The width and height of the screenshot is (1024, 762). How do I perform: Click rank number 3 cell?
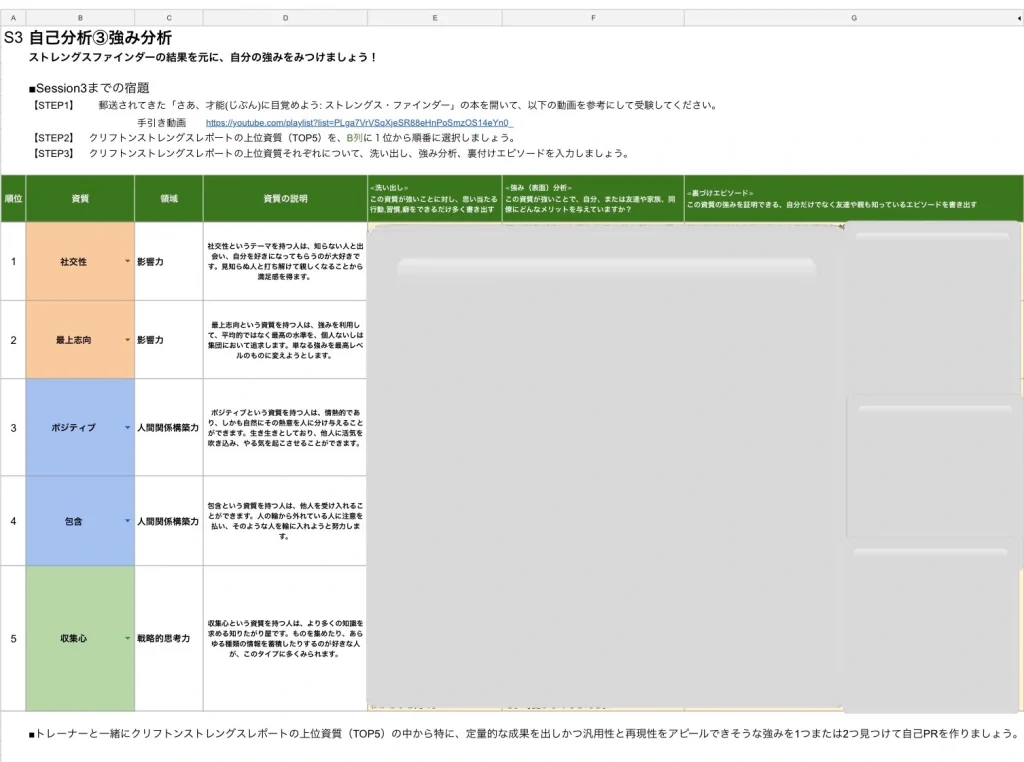pyautogui.click(x=13, y=428)
